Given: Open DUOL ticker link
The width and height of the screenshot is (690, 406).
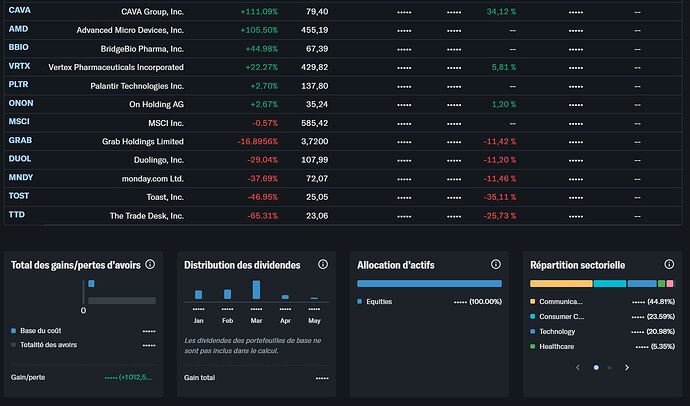Looking at the screenshot, I should 20,159.
